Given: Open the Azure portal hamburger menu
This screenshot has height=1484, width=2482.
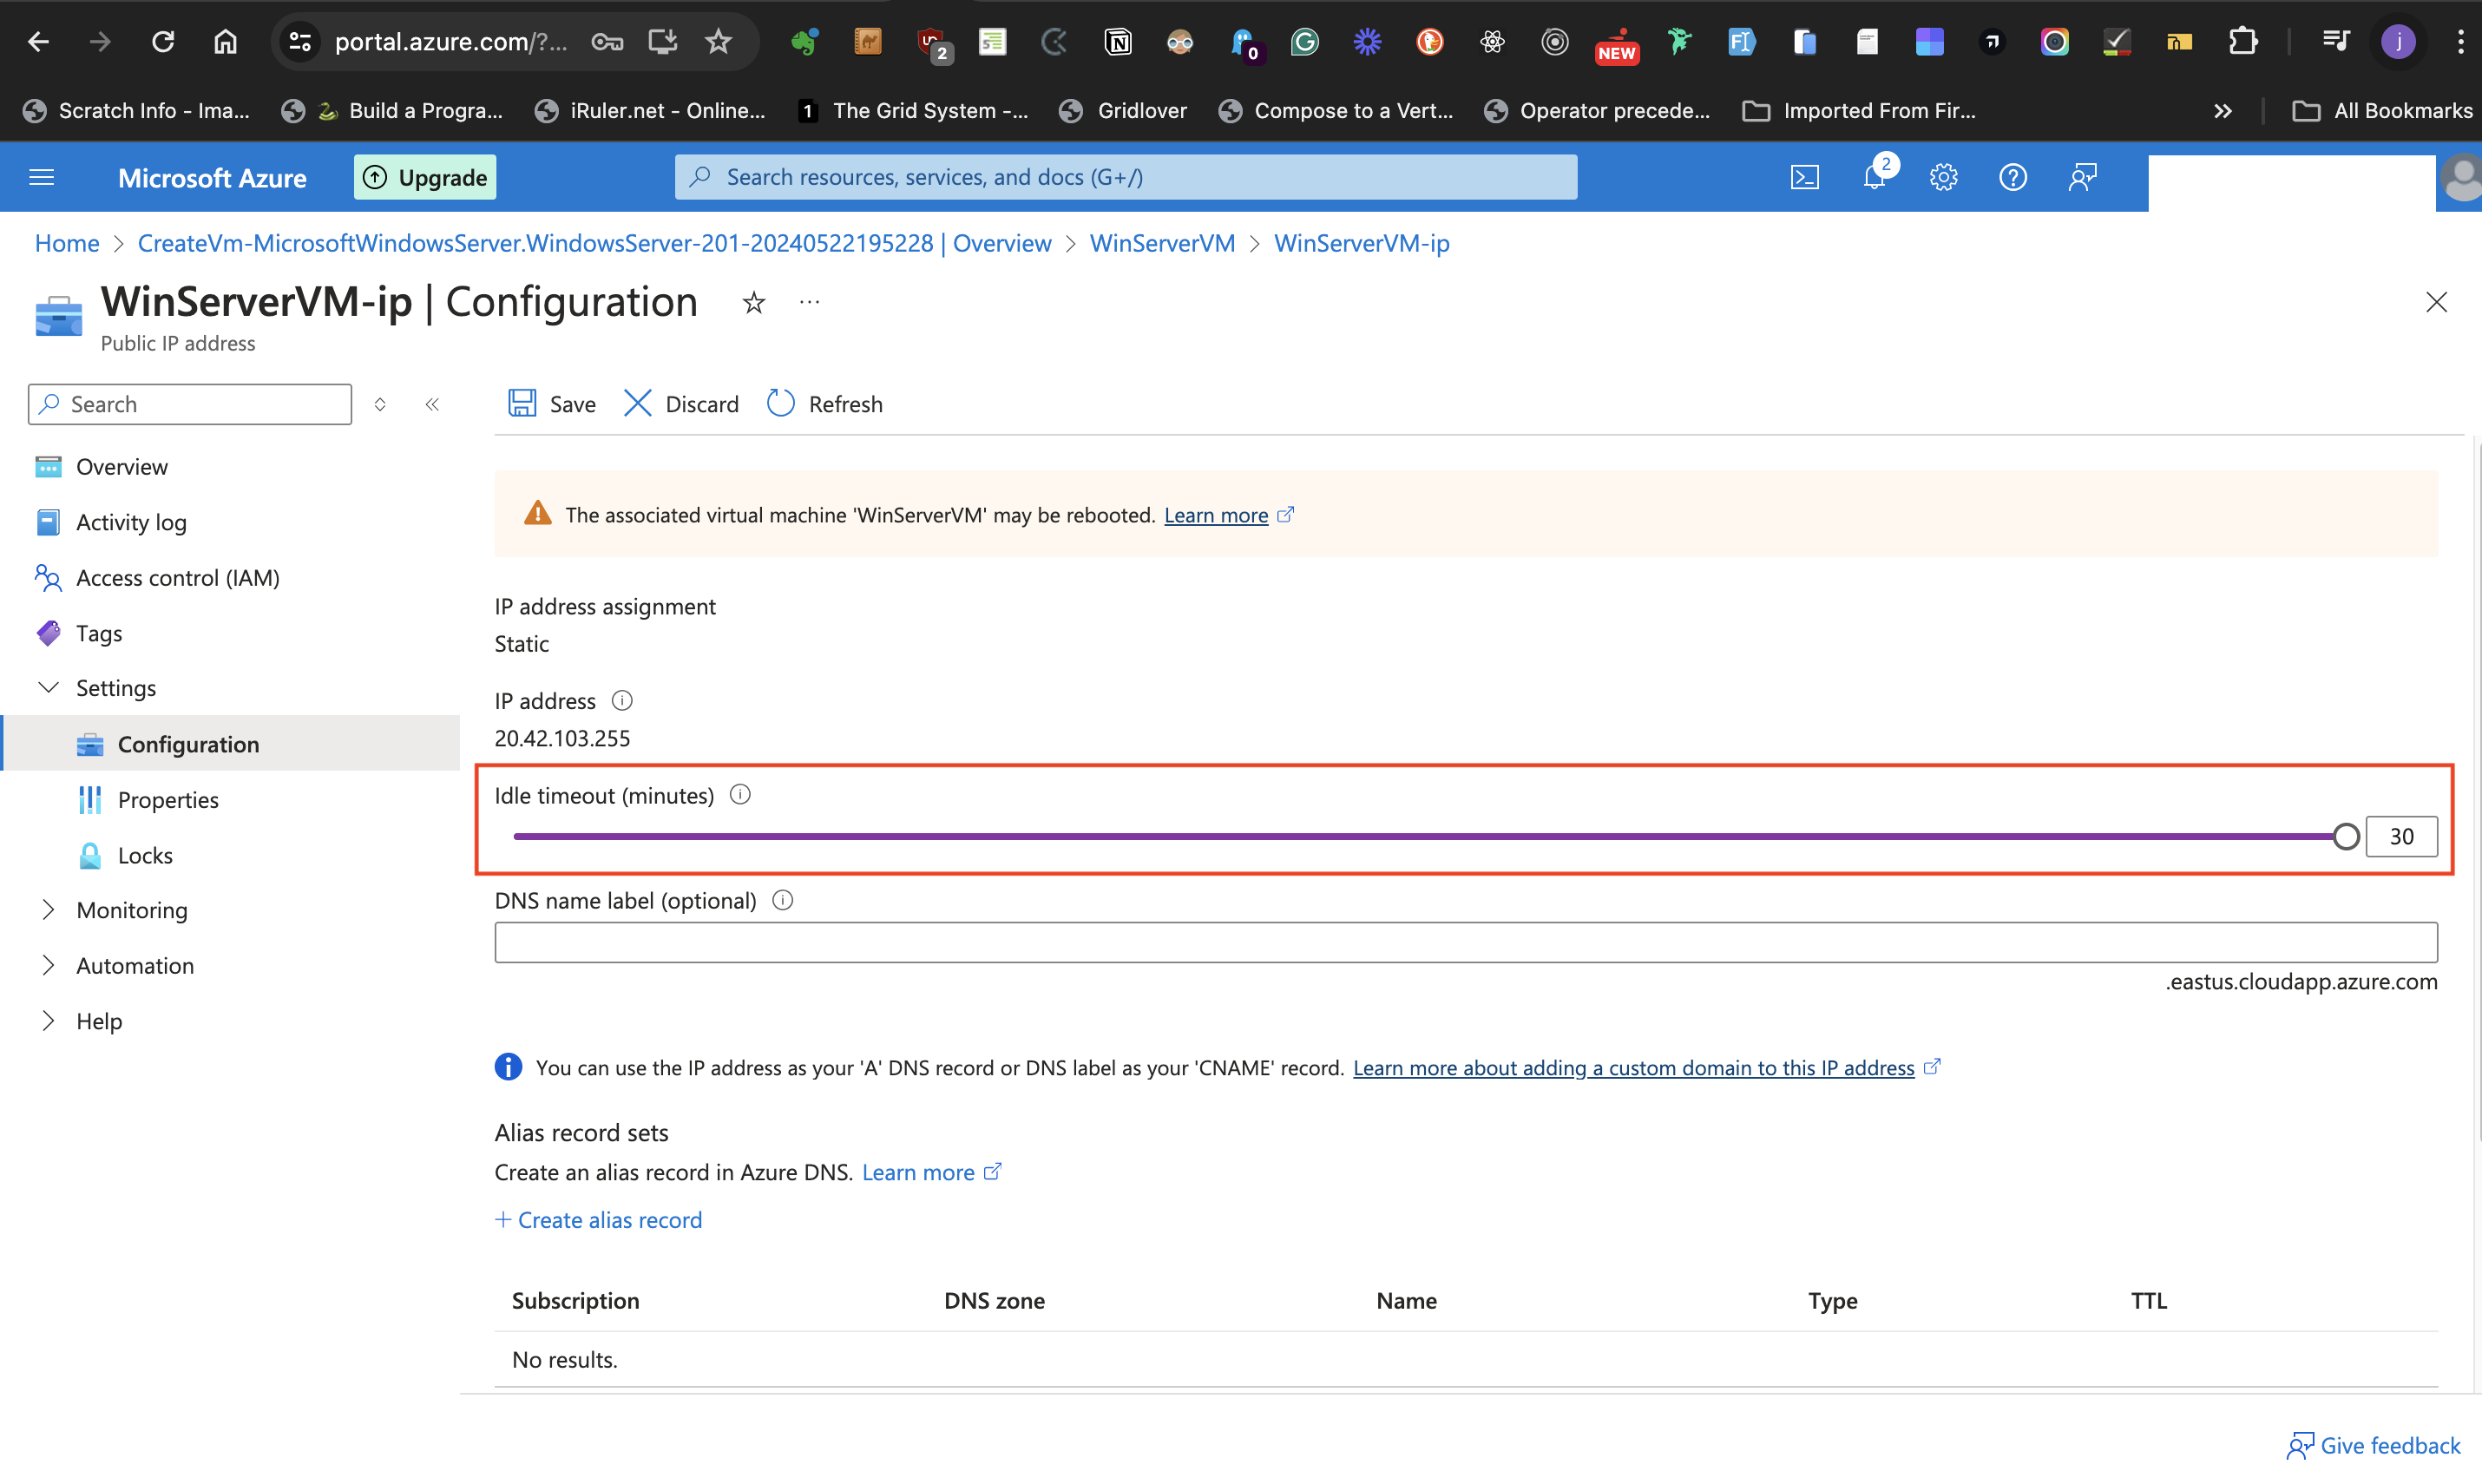Looking at the screenshot, I should pos(42,177).
